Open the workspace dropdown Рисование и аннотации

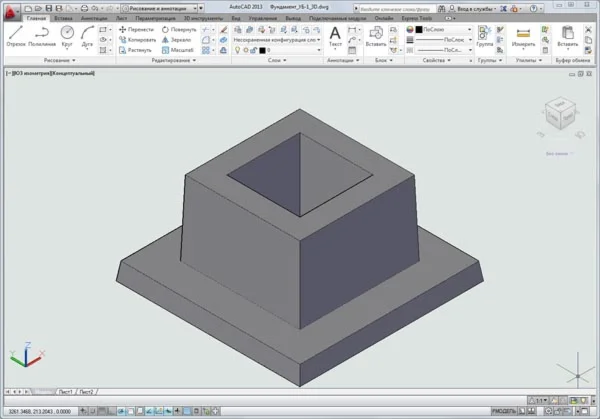158,7
